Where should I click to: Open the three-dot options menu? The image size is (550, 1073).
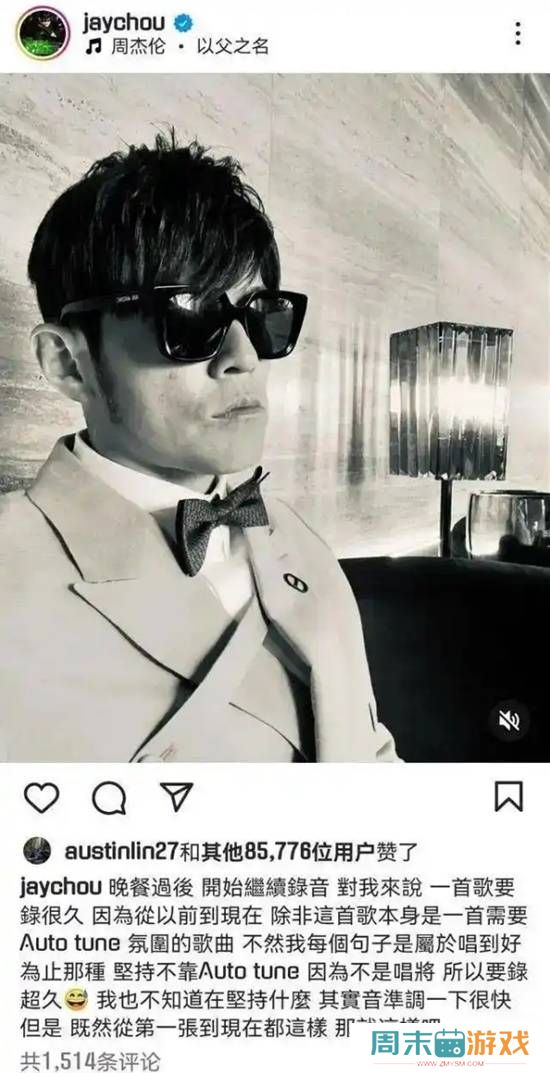[x=518, y=33]
